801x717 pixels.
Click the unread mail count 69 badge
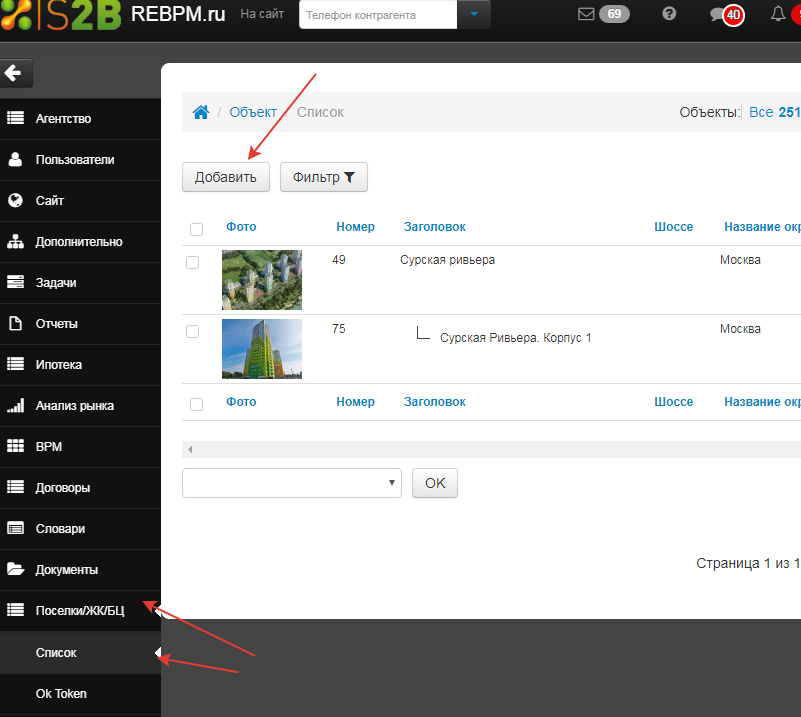[x=614, y=14]
